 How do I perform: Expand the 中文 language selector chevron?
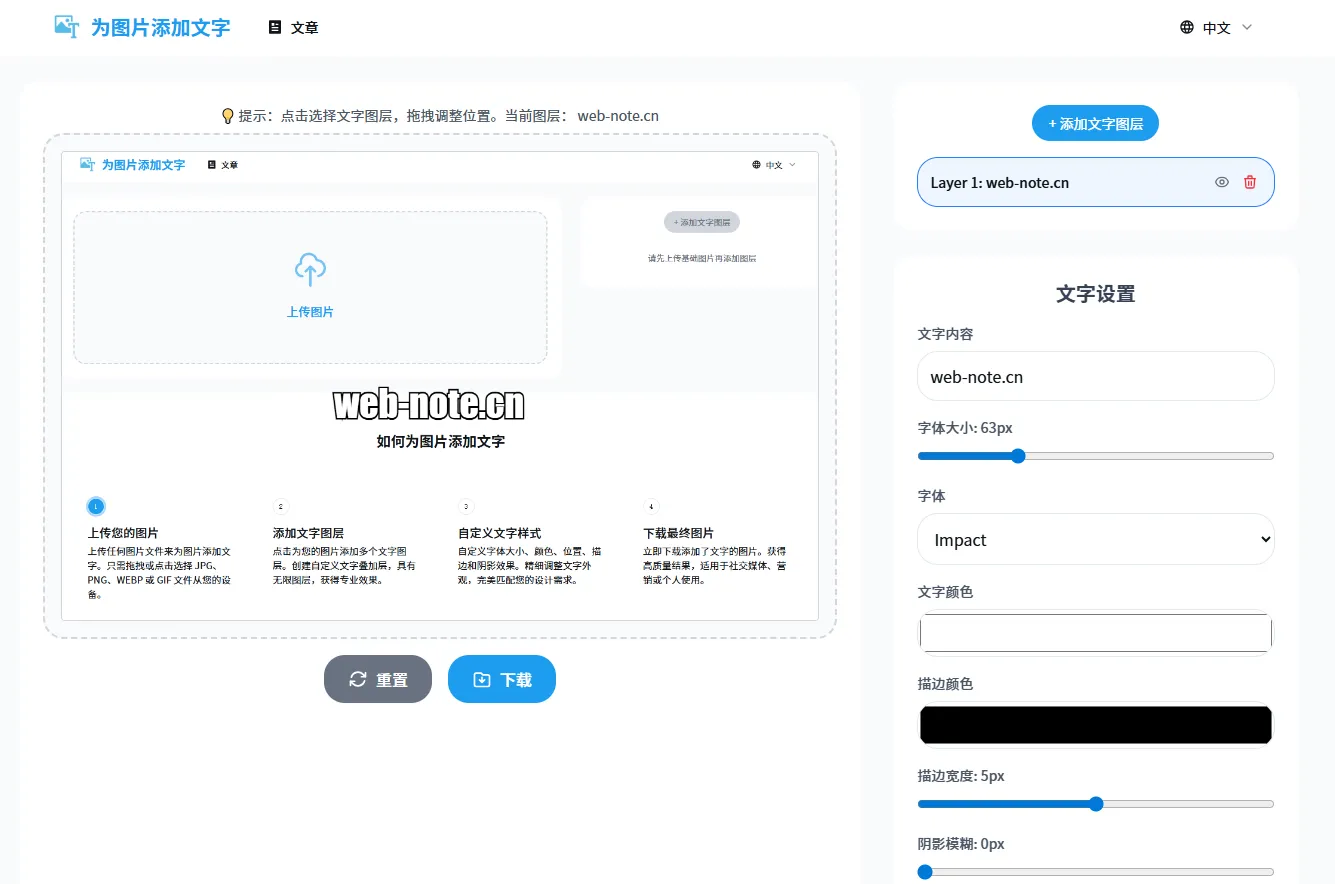1246,27
